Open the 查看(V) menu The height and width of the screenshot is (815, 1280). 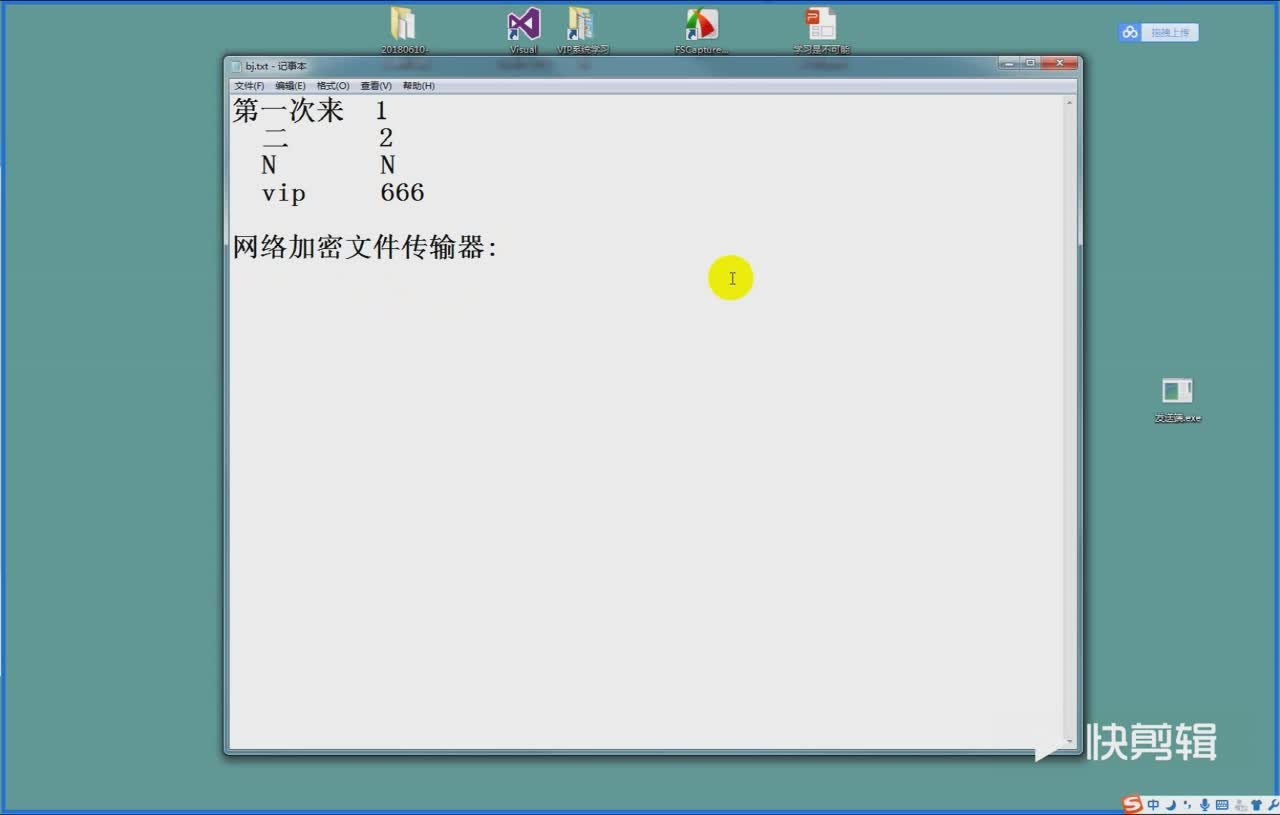[x=376, y=86]
